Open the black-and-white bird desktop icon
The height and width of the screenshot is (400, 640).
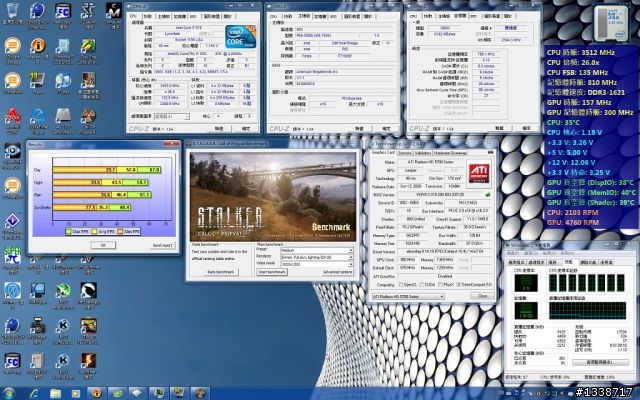point(88,290)
